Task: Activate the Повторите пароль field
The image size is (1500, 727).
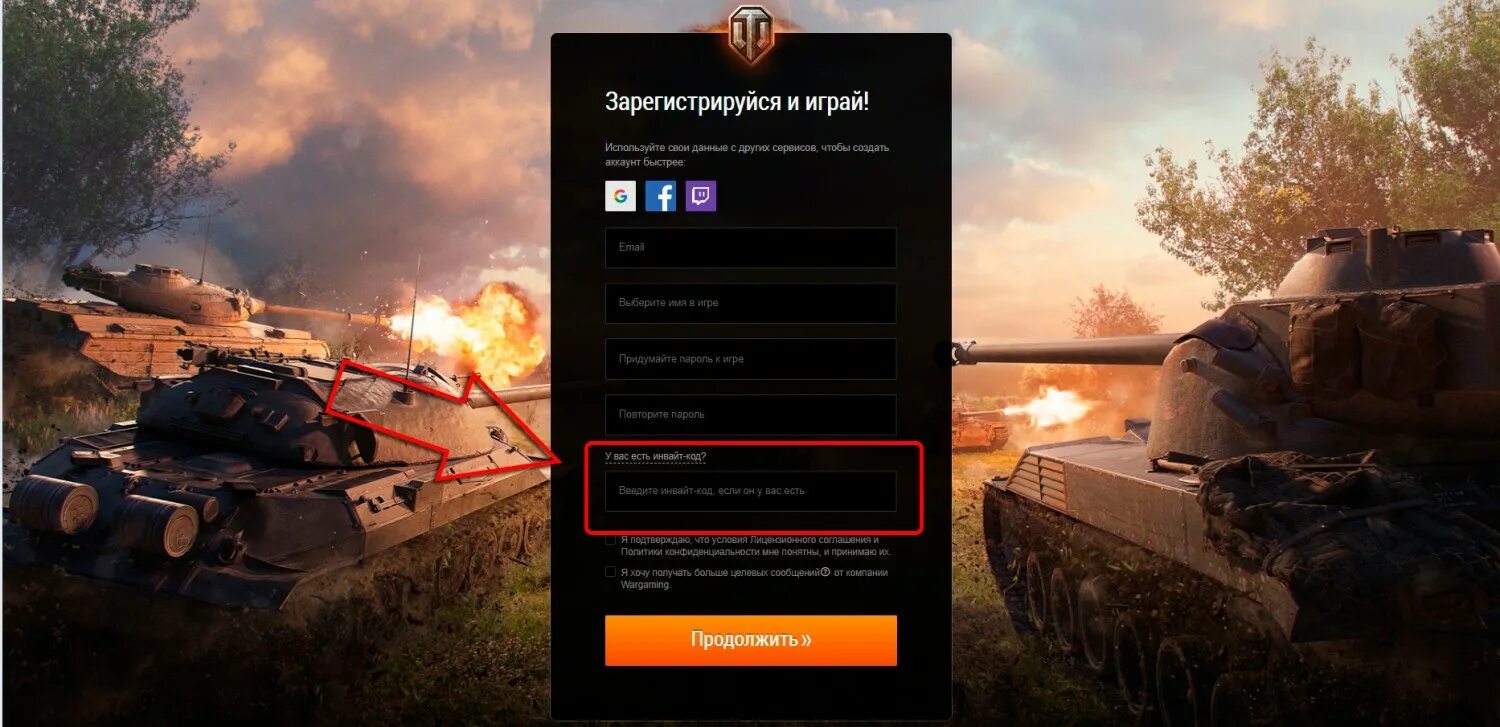Action: [750, 414]
